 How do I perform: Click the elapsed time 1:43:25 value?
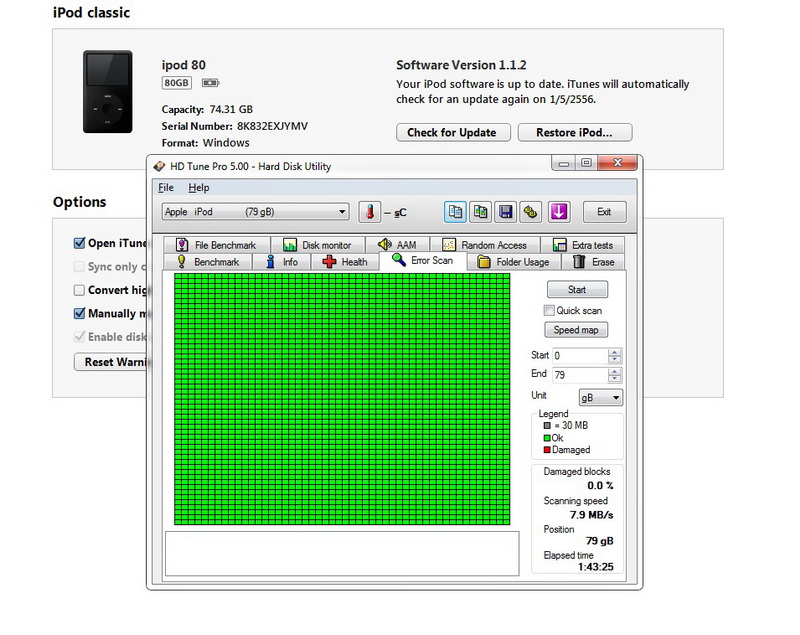[x=596, y=567]
